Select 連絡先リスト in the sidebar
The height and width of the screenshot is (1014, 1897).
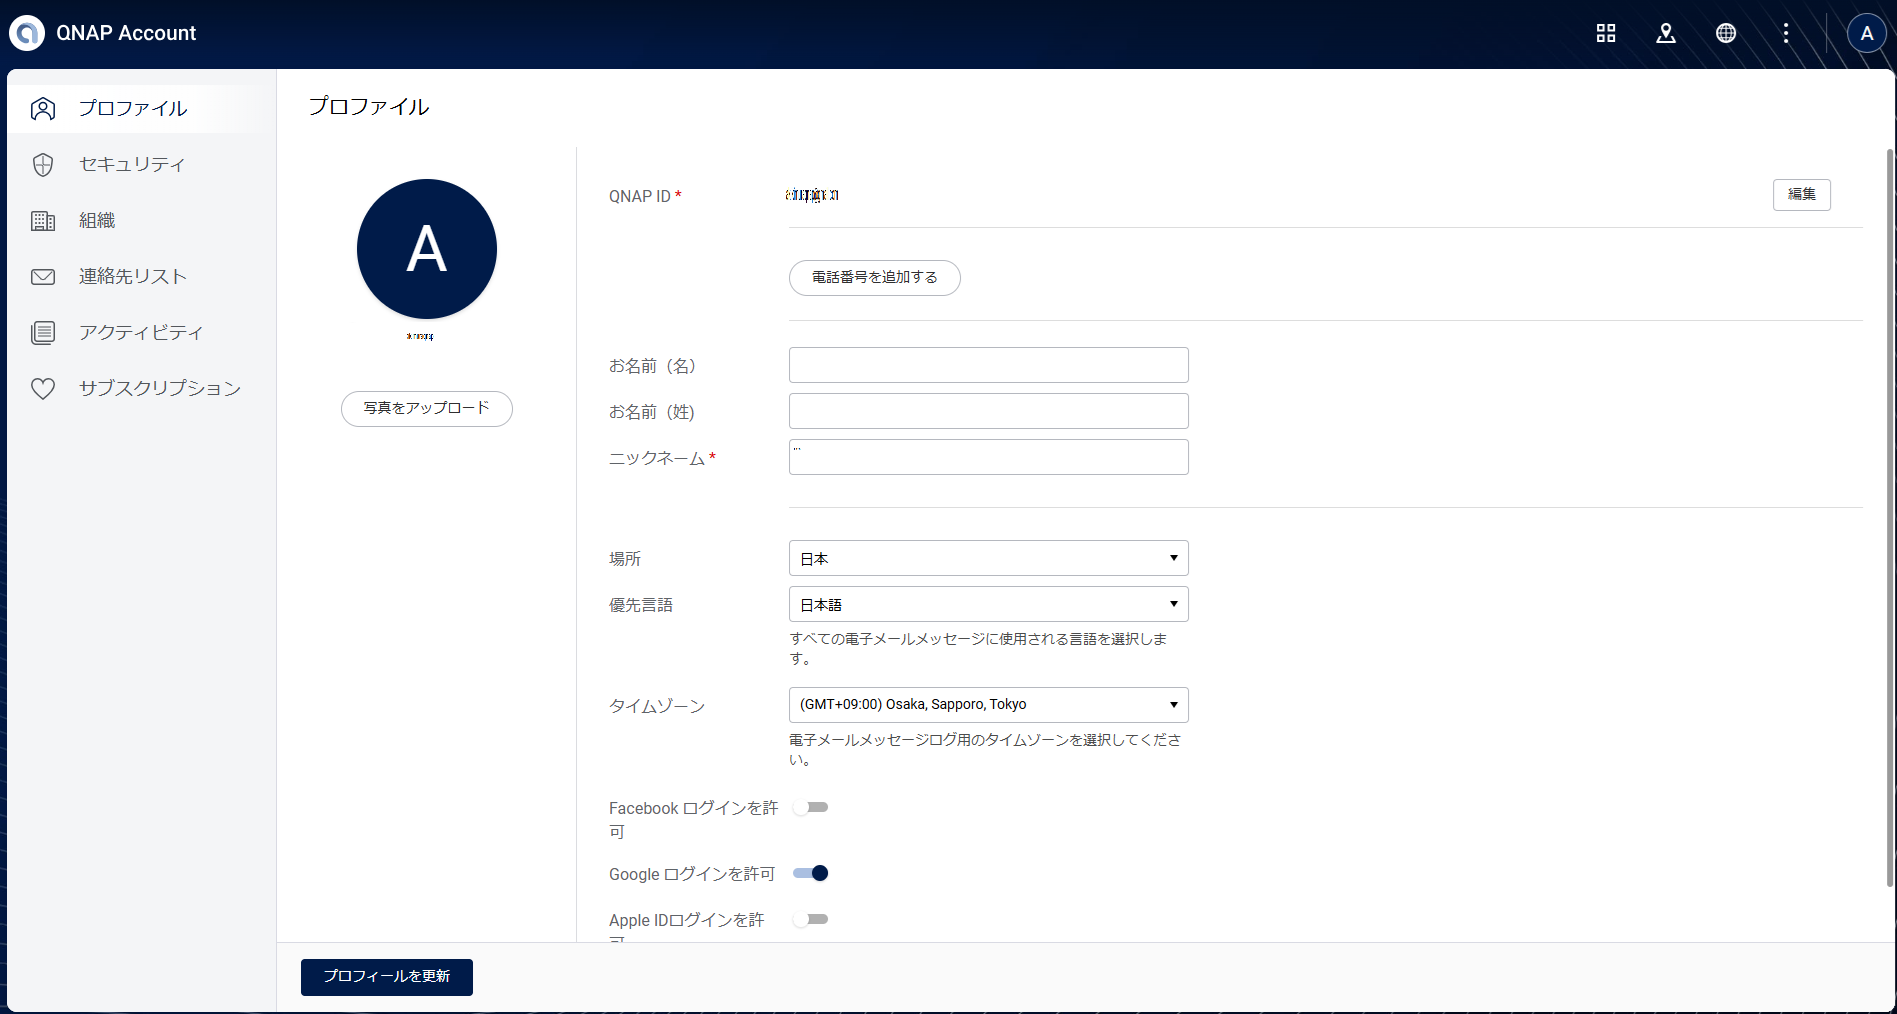click(x=142, y=276)
